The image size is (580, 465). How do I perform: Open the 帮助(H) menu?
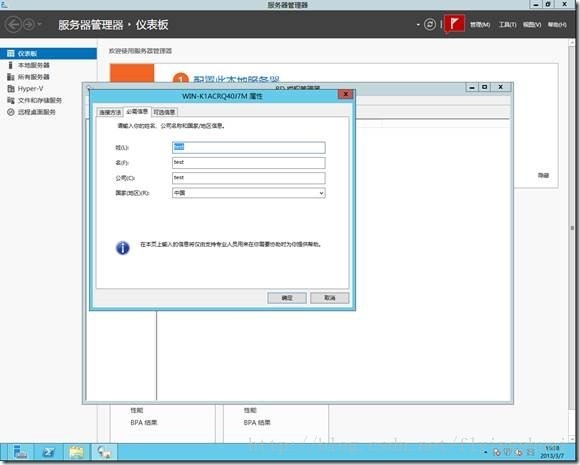click(x=557, y=25)
